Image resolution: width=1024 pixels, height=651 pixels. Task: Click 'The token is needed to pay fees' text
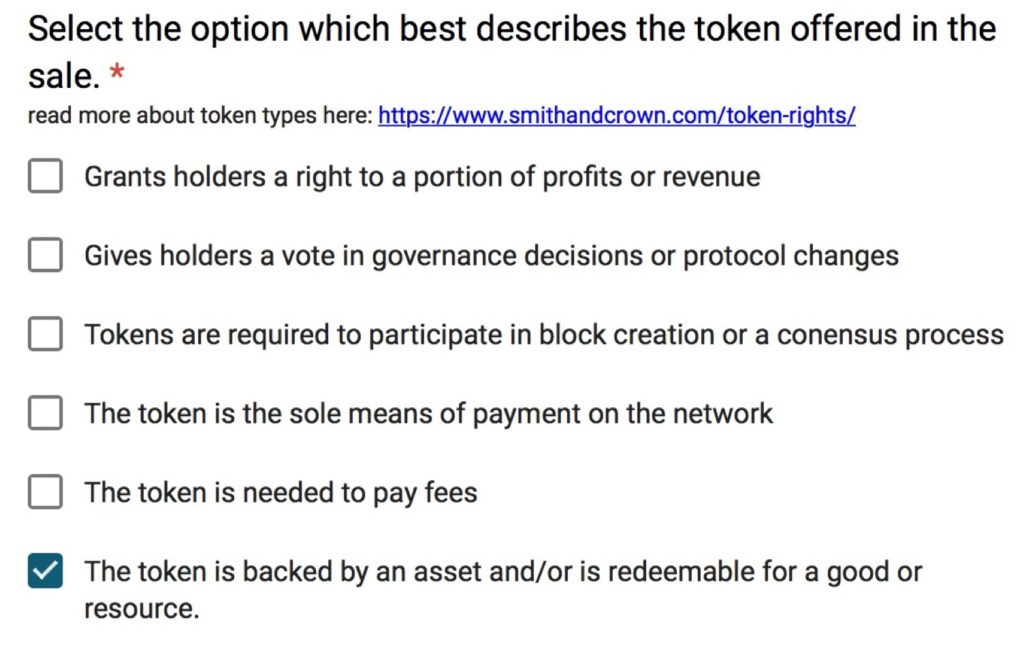[280, 492]
